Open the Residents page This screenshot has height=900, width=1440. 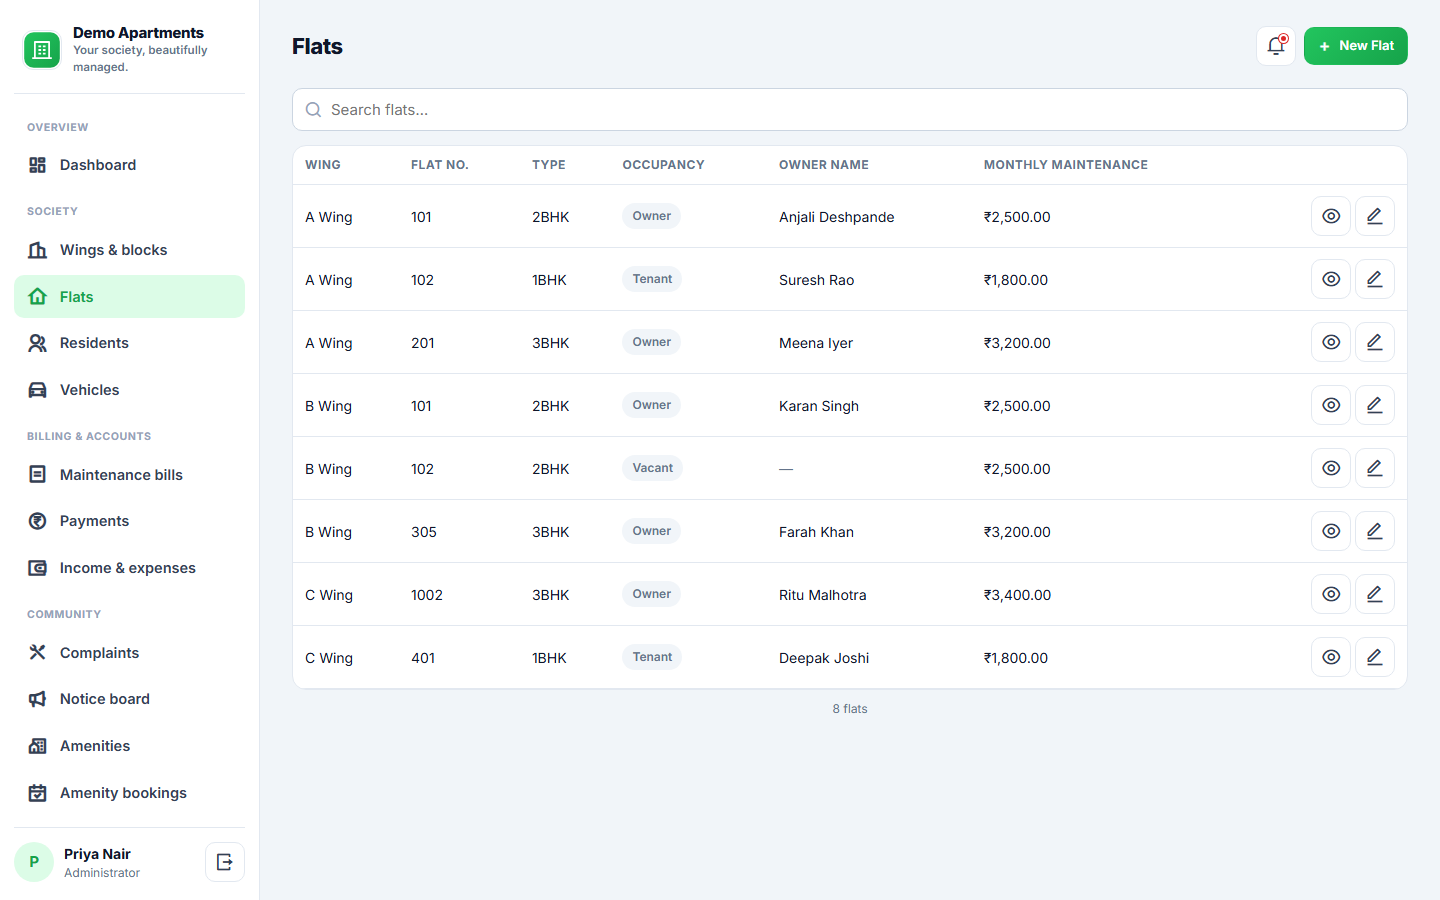[129, 343]
